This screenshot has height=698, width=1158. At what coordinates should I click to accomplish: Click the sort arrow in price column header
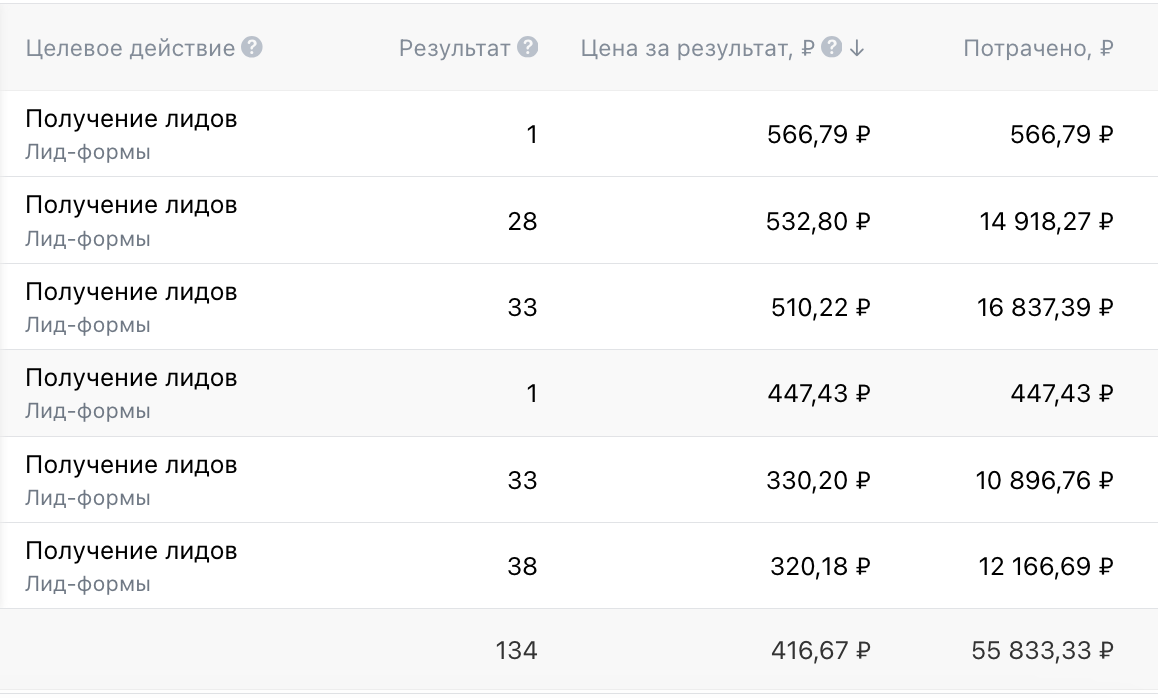pyautogui.click(x=855, y=48)
